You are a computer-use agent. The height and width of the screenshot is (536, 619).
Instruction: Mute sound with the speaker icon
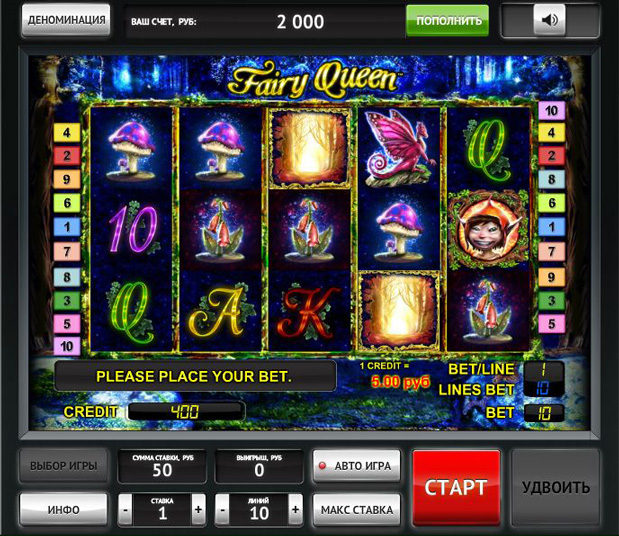[550, 19]
